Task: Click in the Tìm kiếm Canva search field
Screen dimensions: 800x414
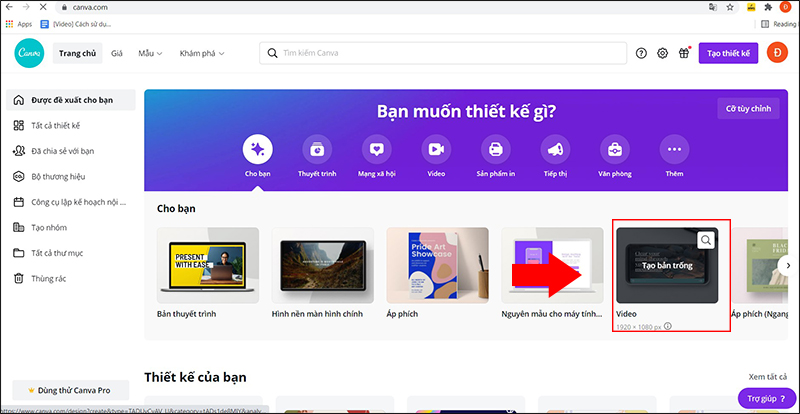Action: 443,53
